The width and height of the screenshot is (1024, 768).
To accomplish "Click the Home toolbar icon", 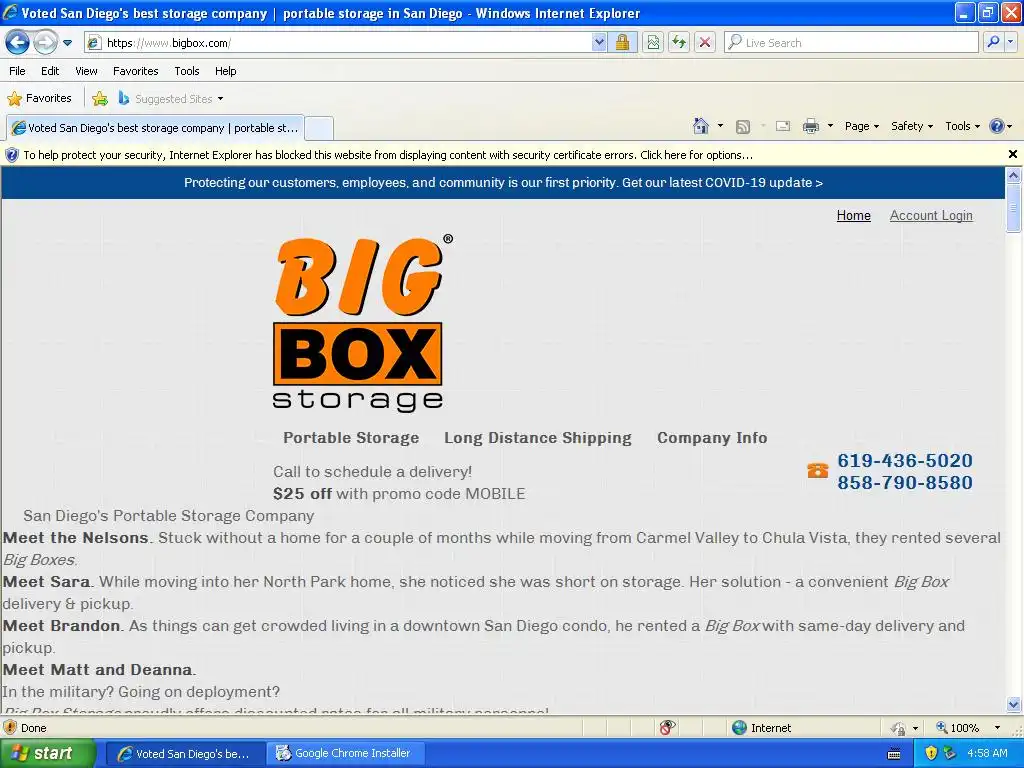I will coord(701,126).
